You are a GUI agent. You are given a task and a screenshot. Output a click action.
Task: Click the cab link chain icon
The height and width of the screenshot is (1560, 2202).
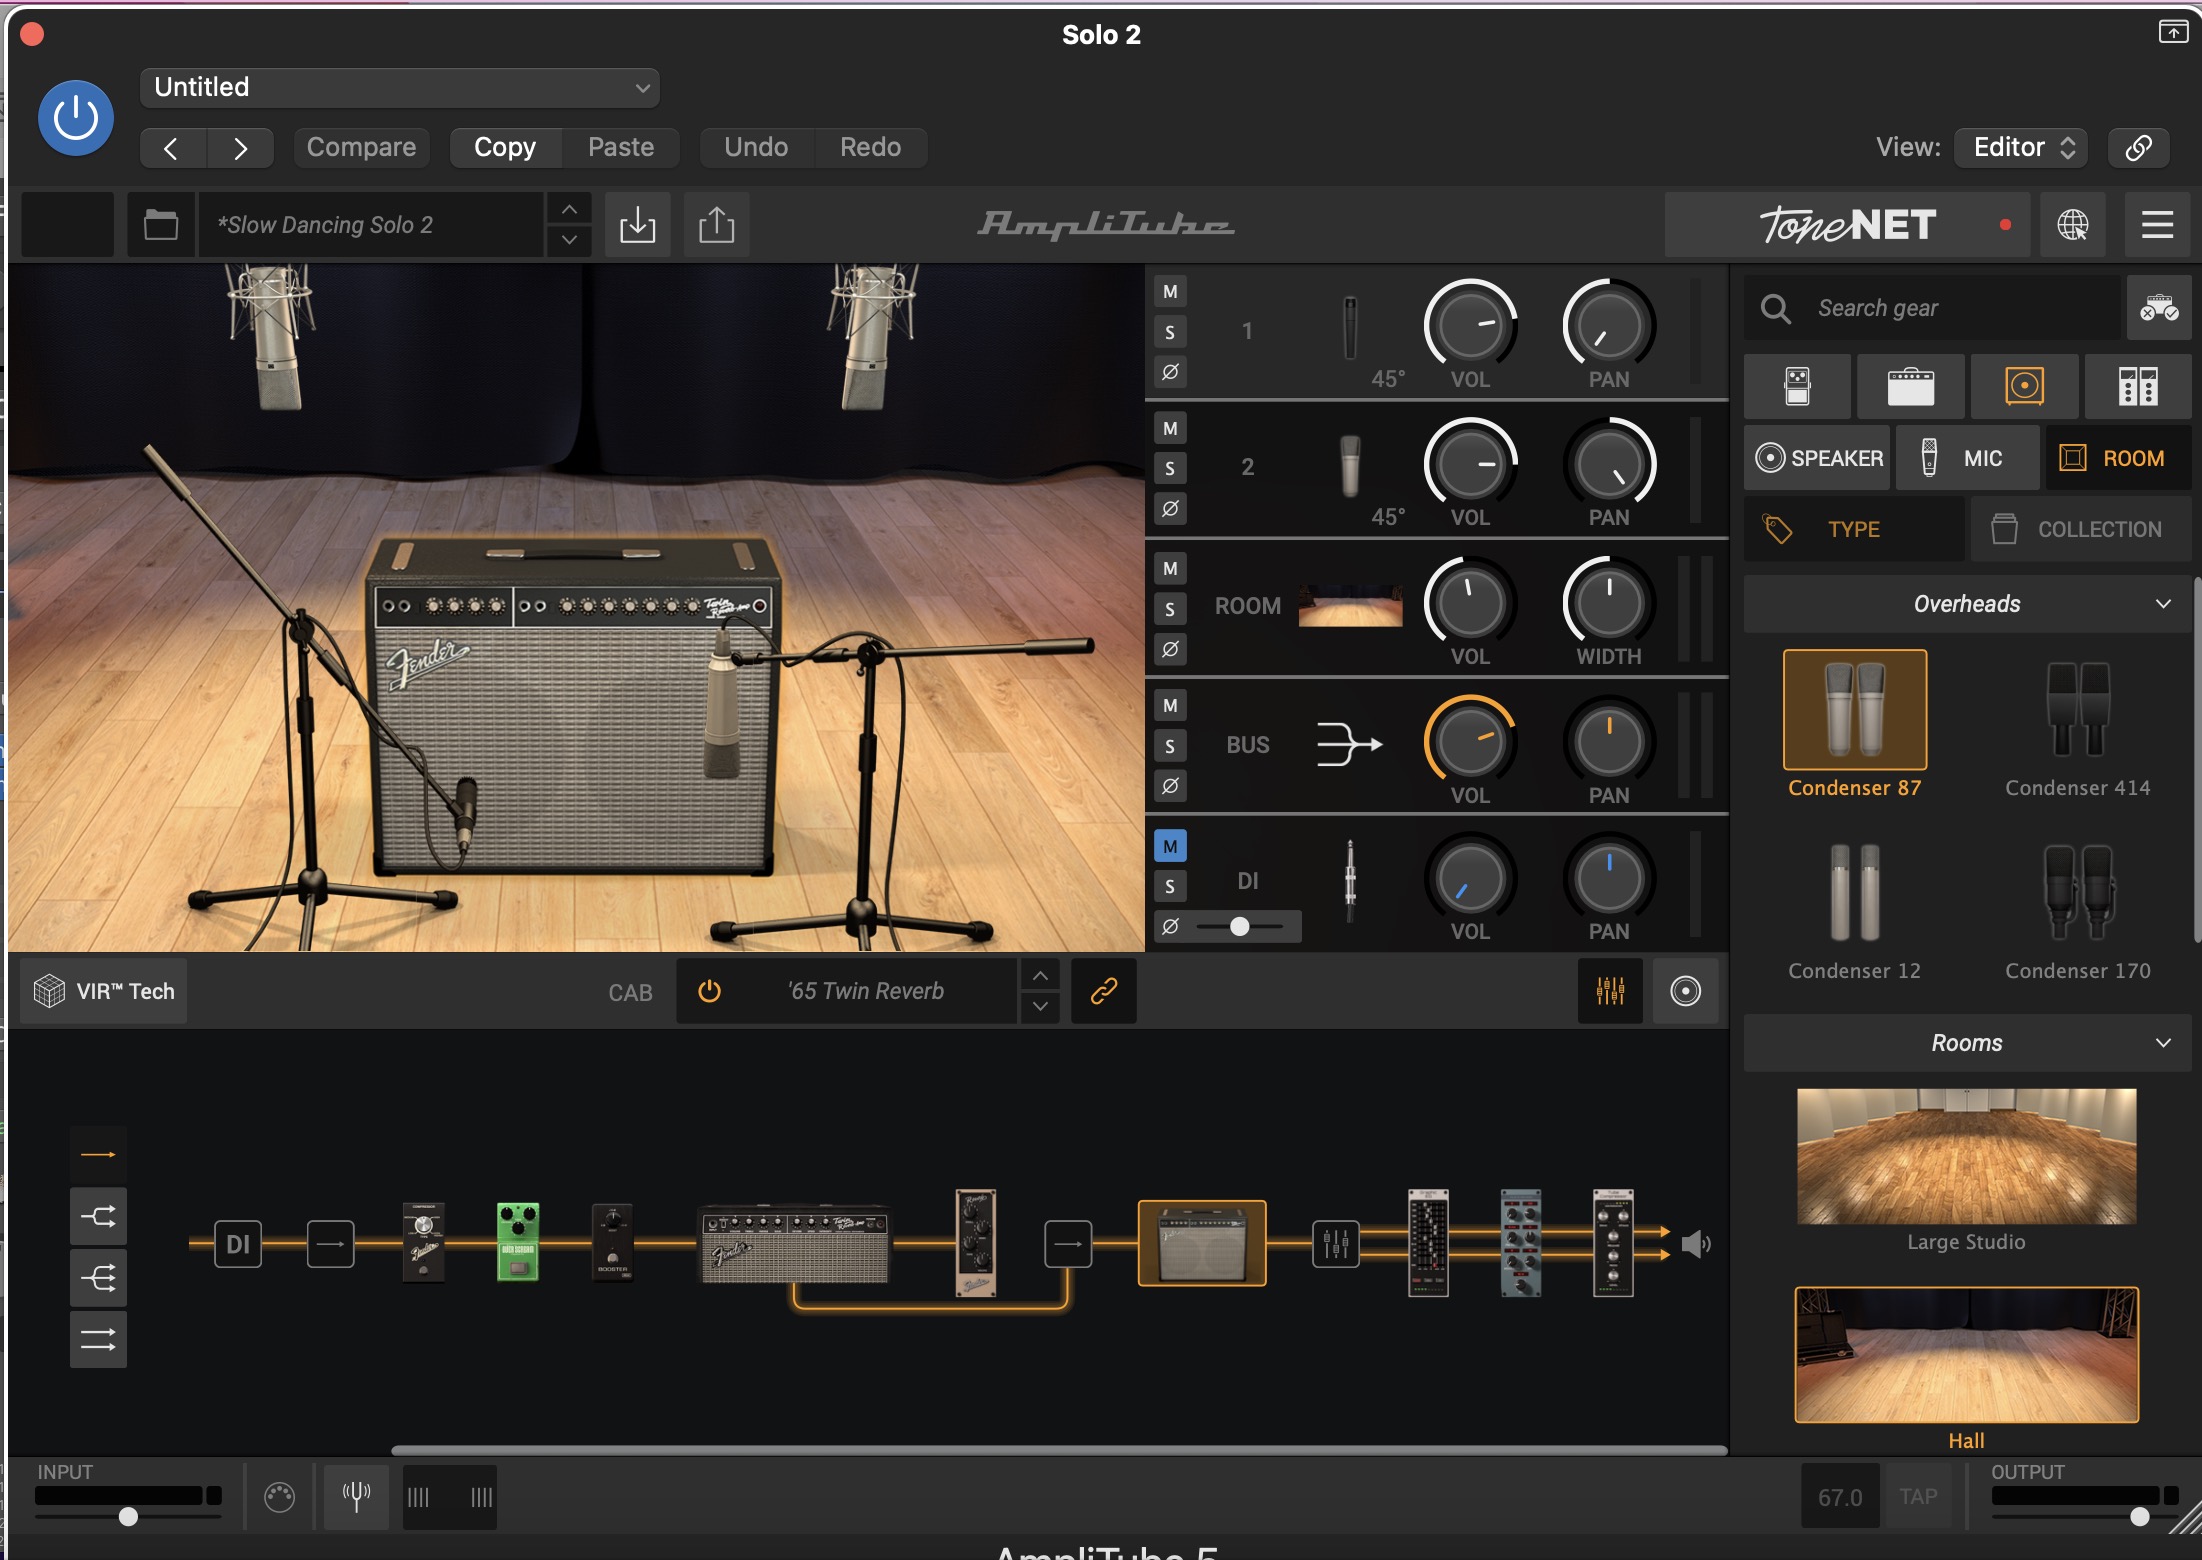click(1103, 991)
